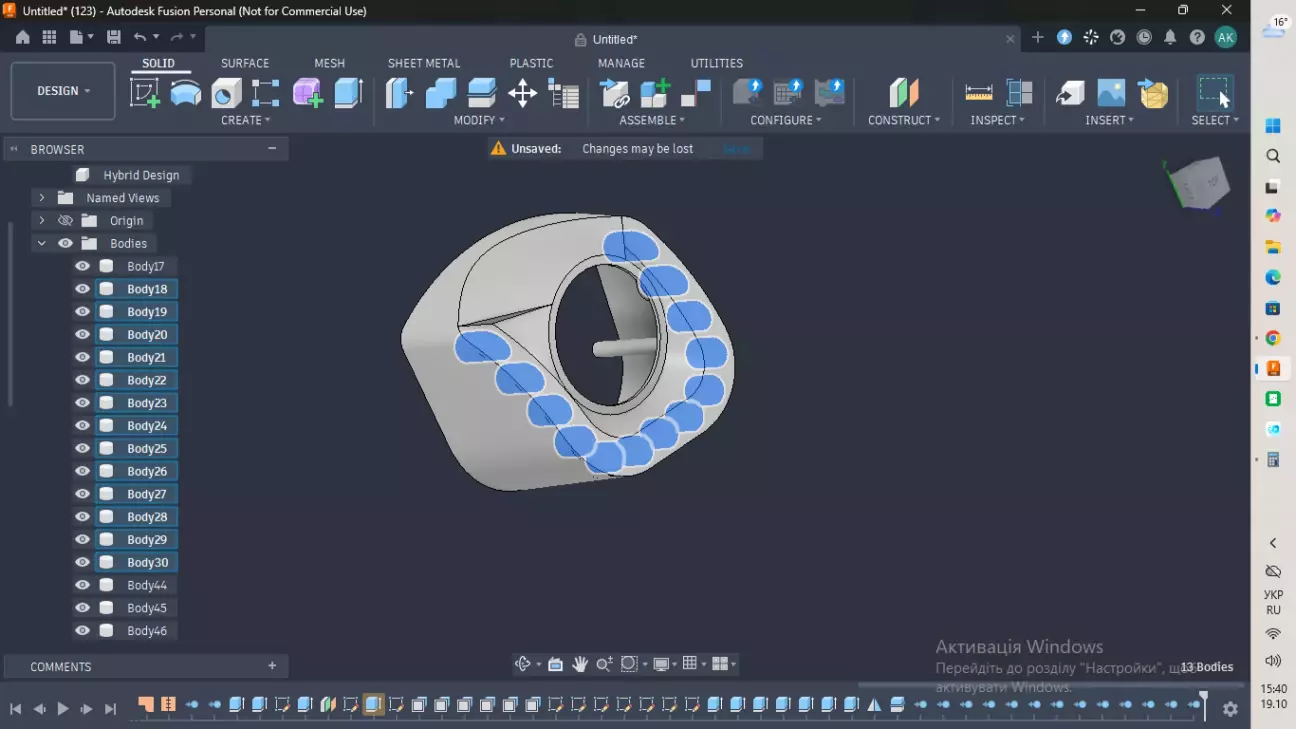This screenshot has width=1296, height=729.
Task: Click the Measure tool icon
Action: (x=978, y=93)
